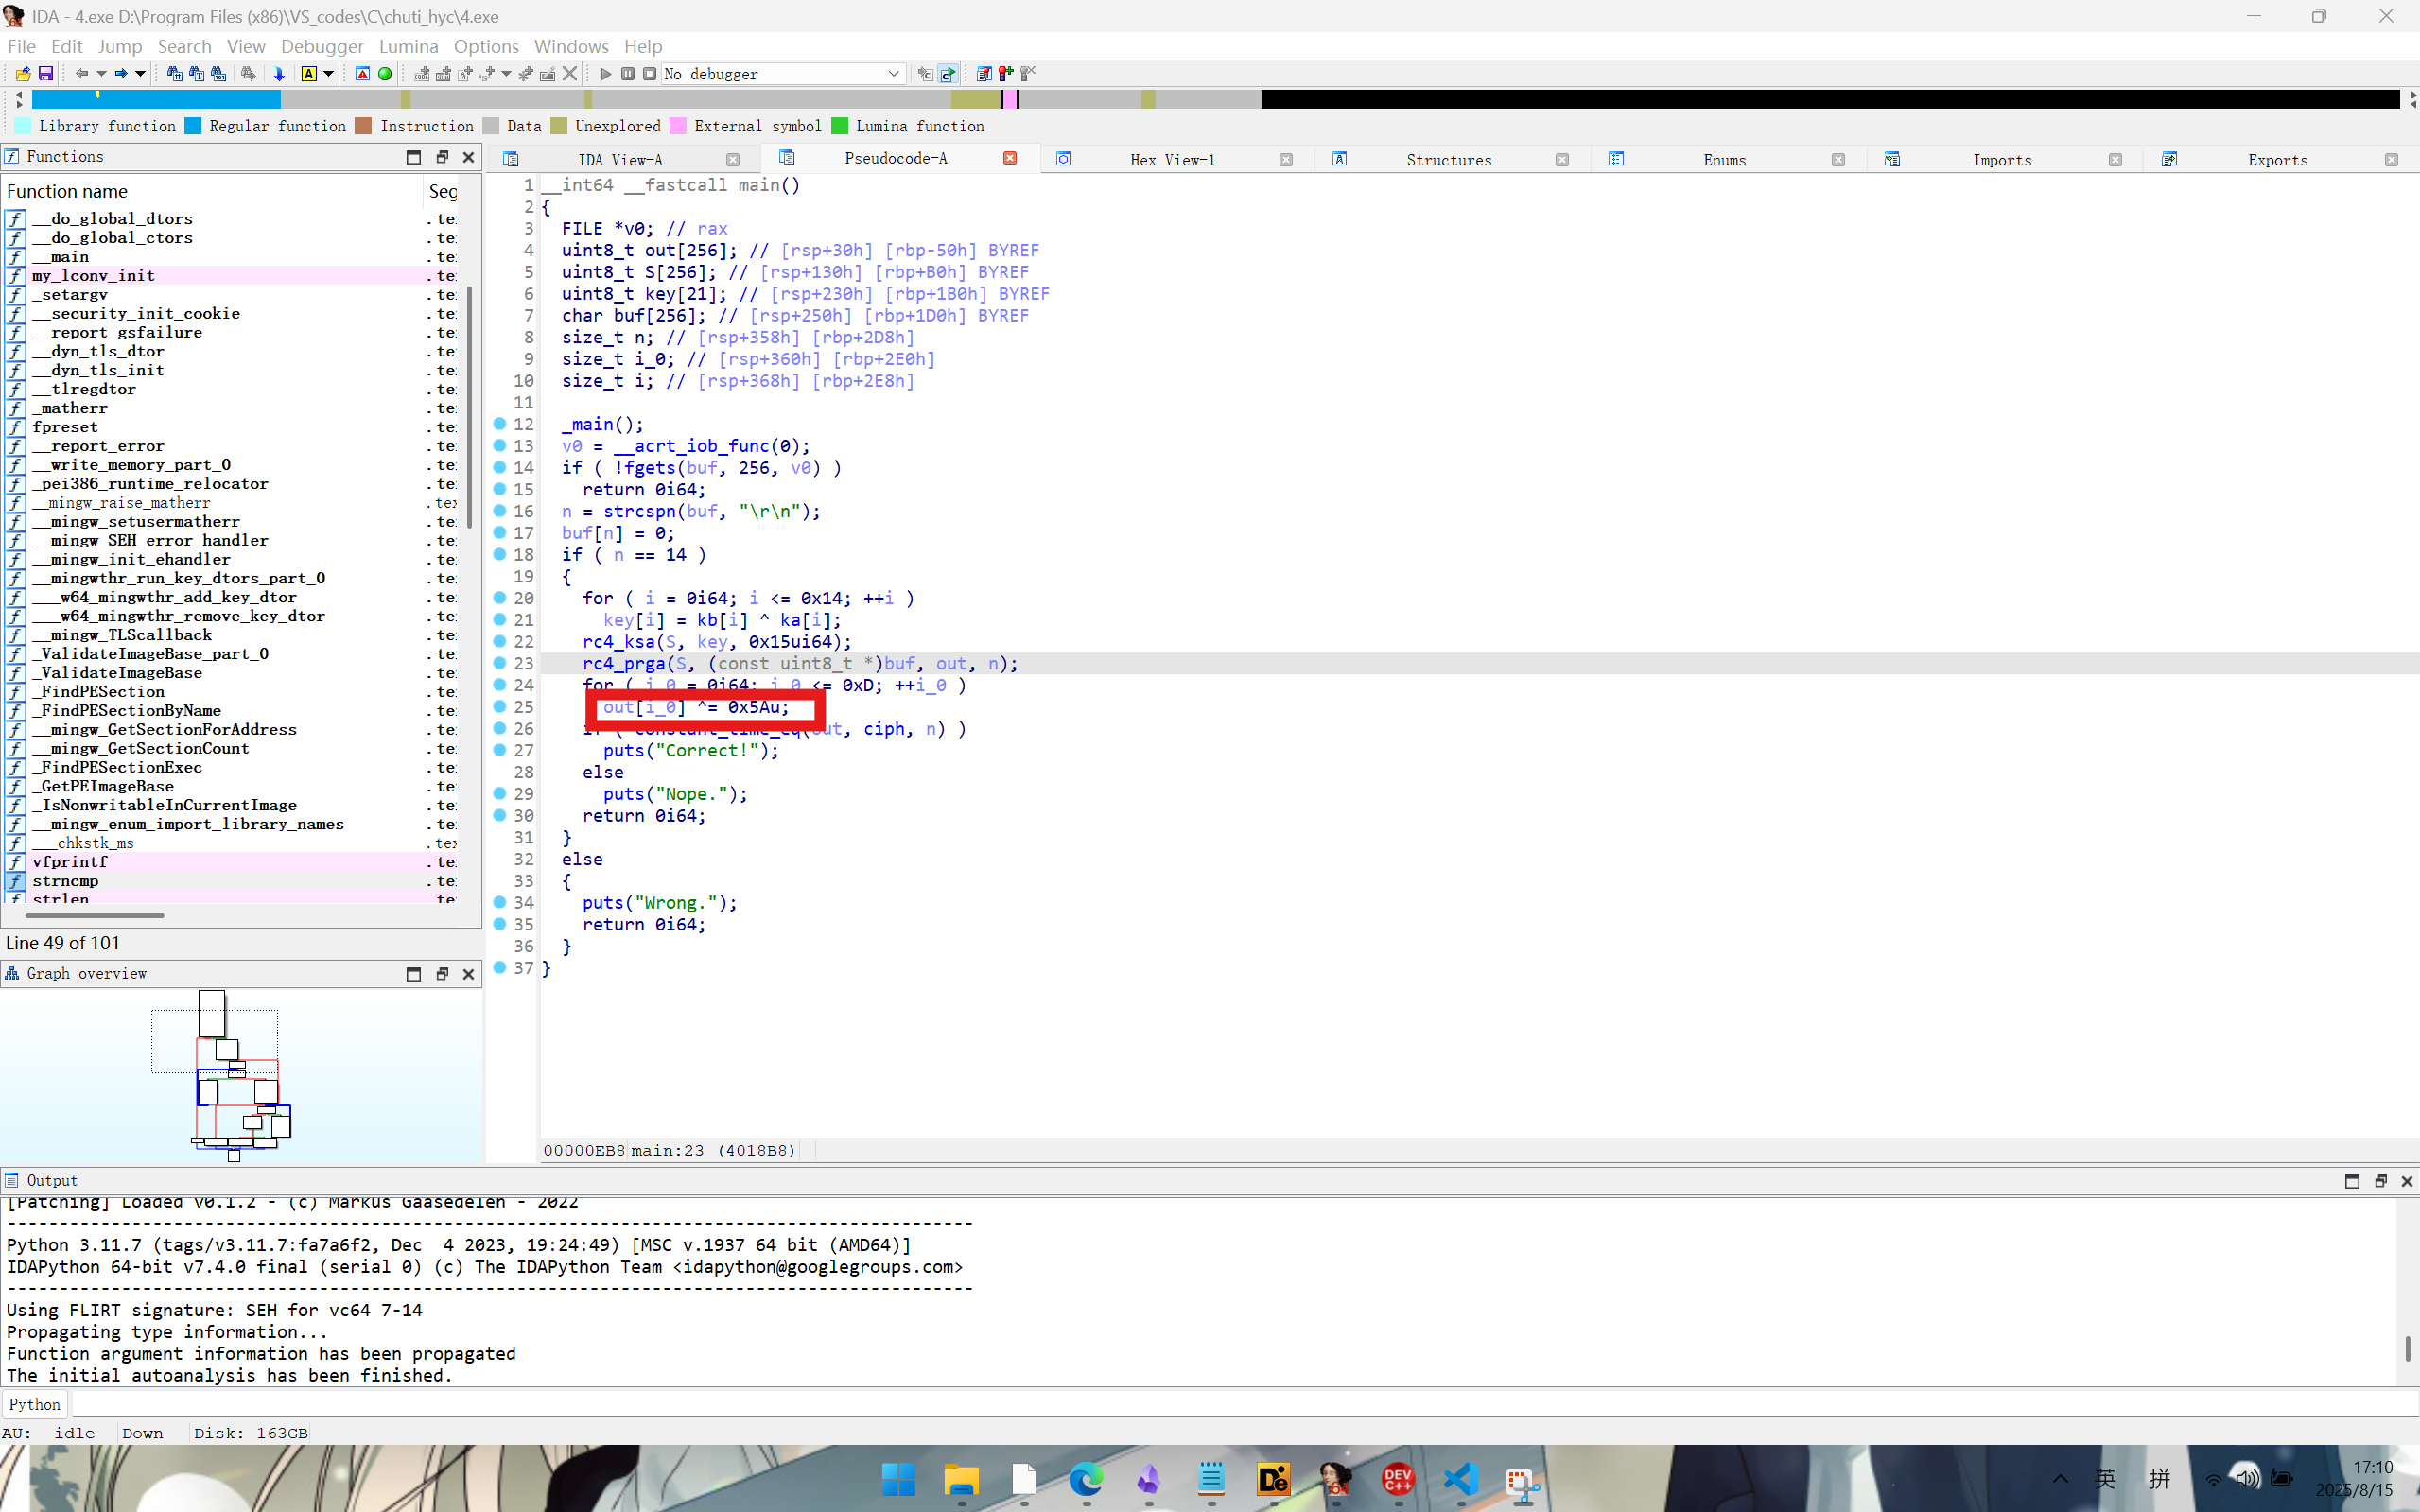Open File Explorer from the taskbar
Screen dimensions: 2420x1512
click(961, 1479)
